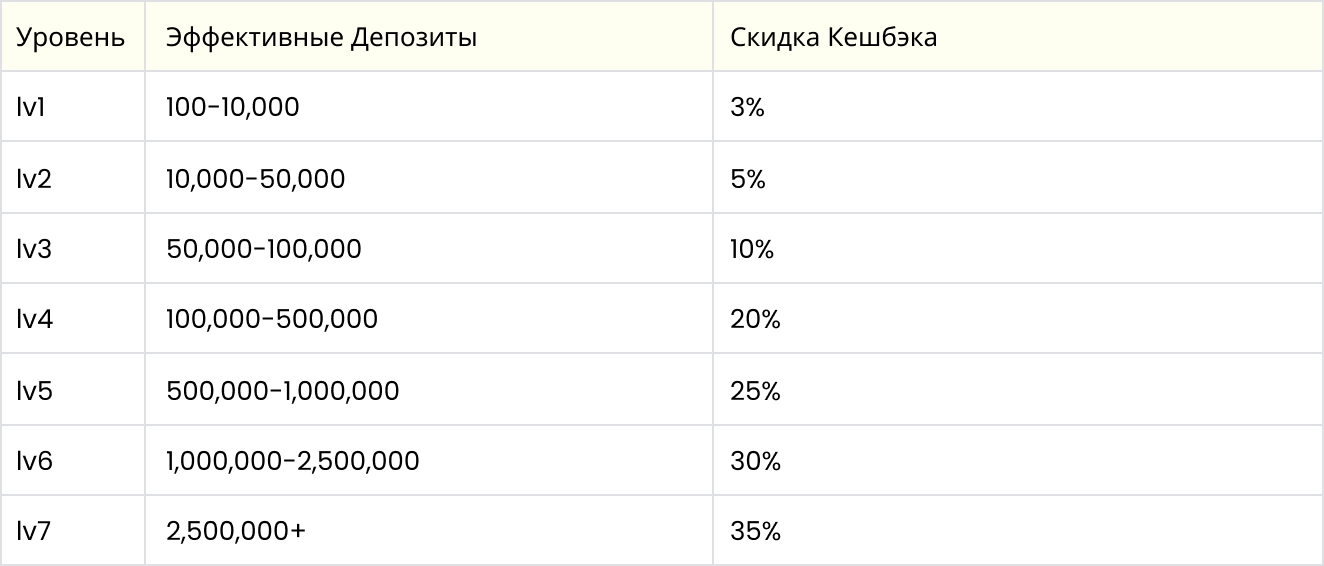1324x566 pixels.
Task: Select the lv5 level cell
Action: tap(73, 390)
